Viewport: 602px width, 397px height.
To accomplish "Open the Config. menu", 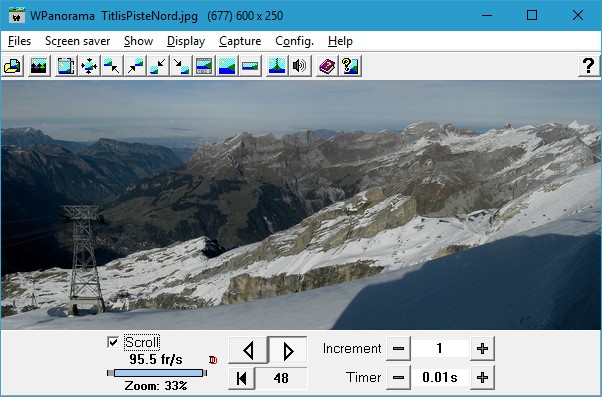I will [x=294, y=41].
